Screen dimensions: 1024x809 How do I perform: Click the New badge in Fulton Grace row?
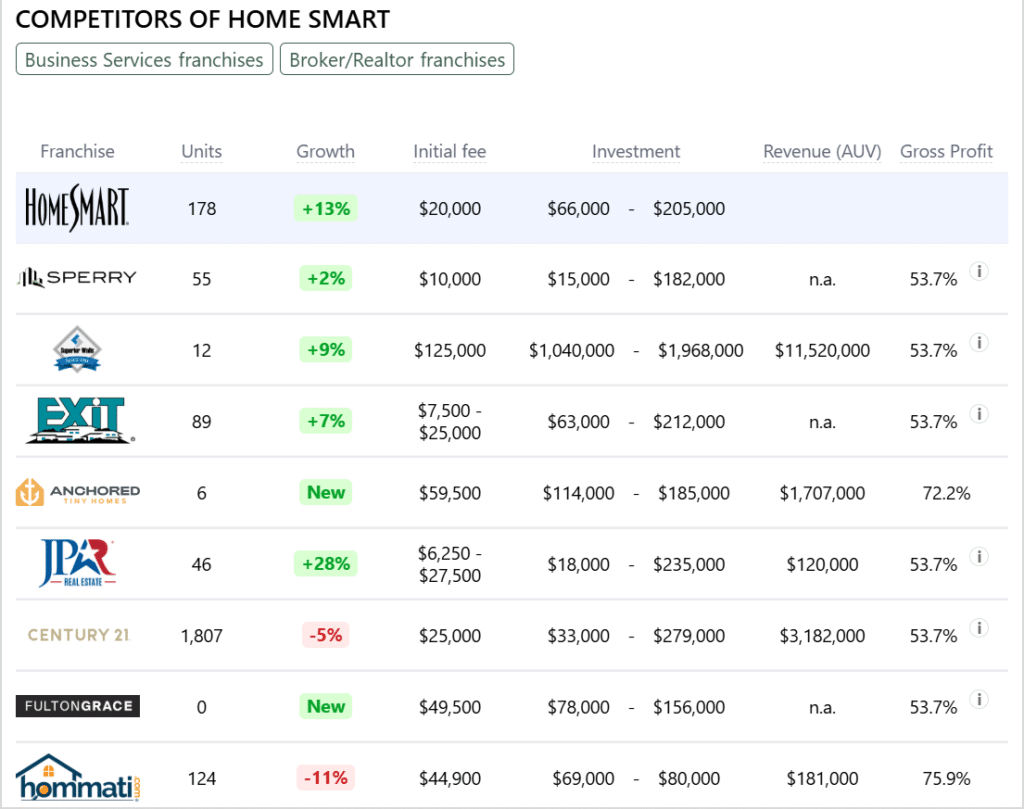coord(325,706)
